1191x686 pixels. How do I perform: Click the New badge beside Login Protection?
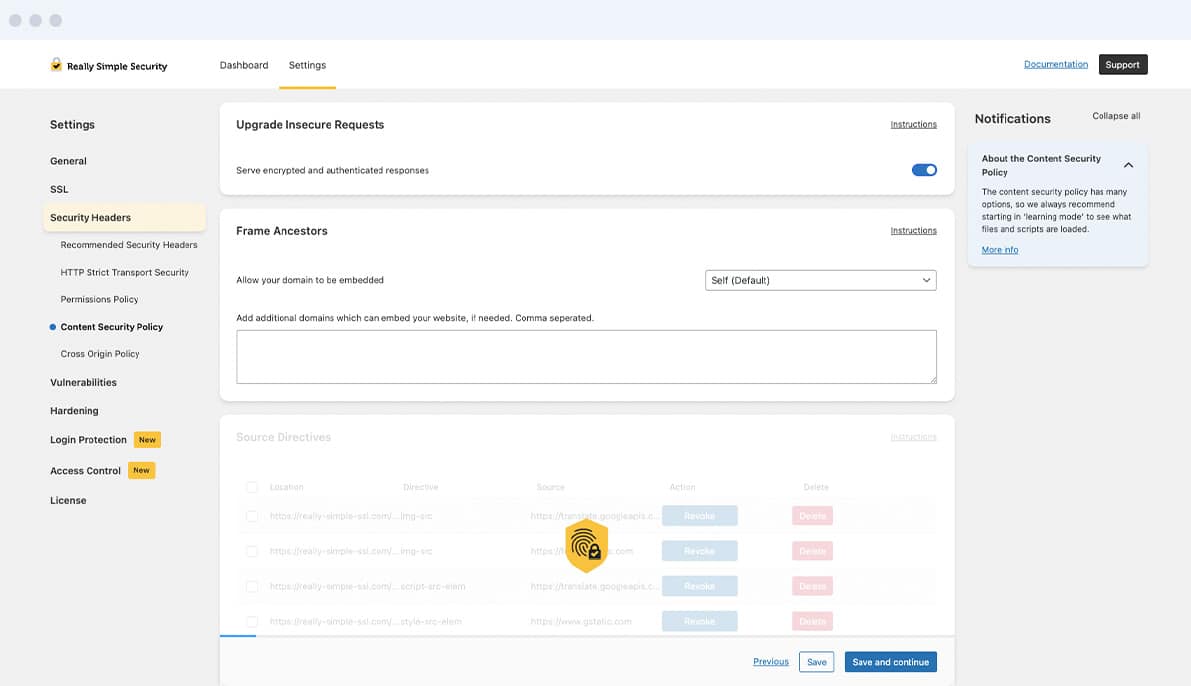pyautogui.click(x=147, y=440)
